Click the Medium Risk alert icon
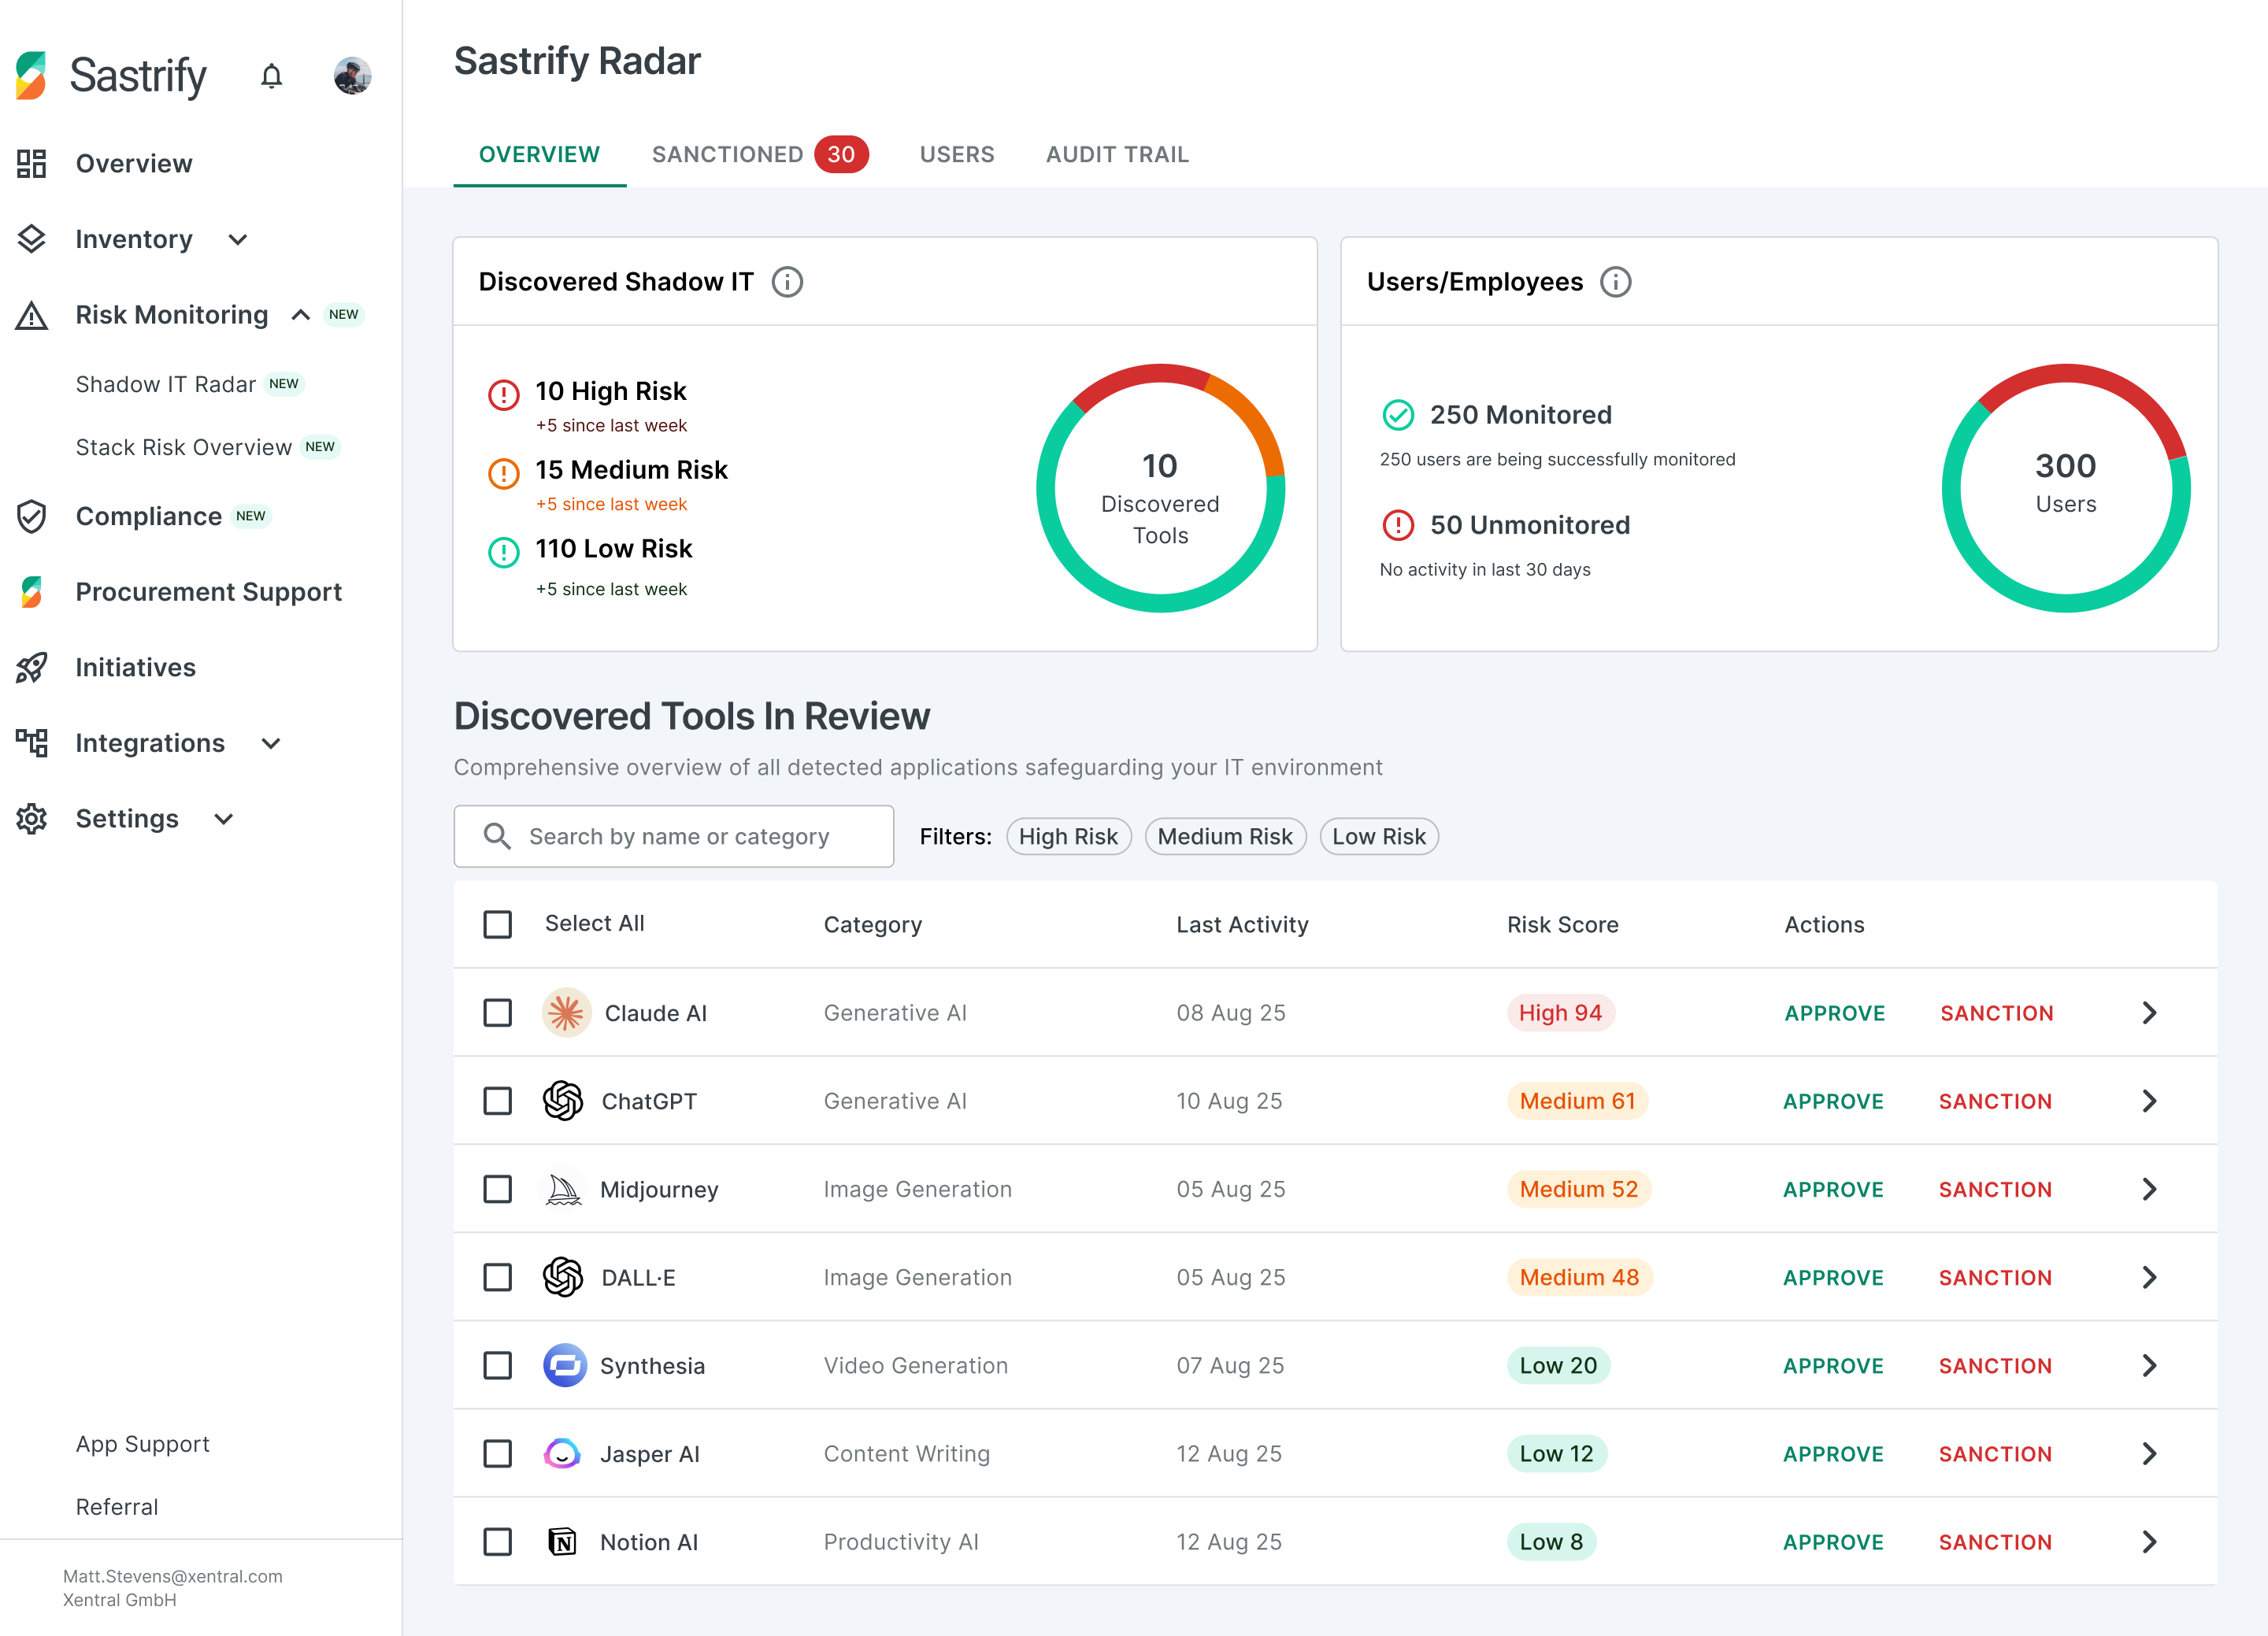This screenshot has height=1636, width=2268. click(503, 473)
